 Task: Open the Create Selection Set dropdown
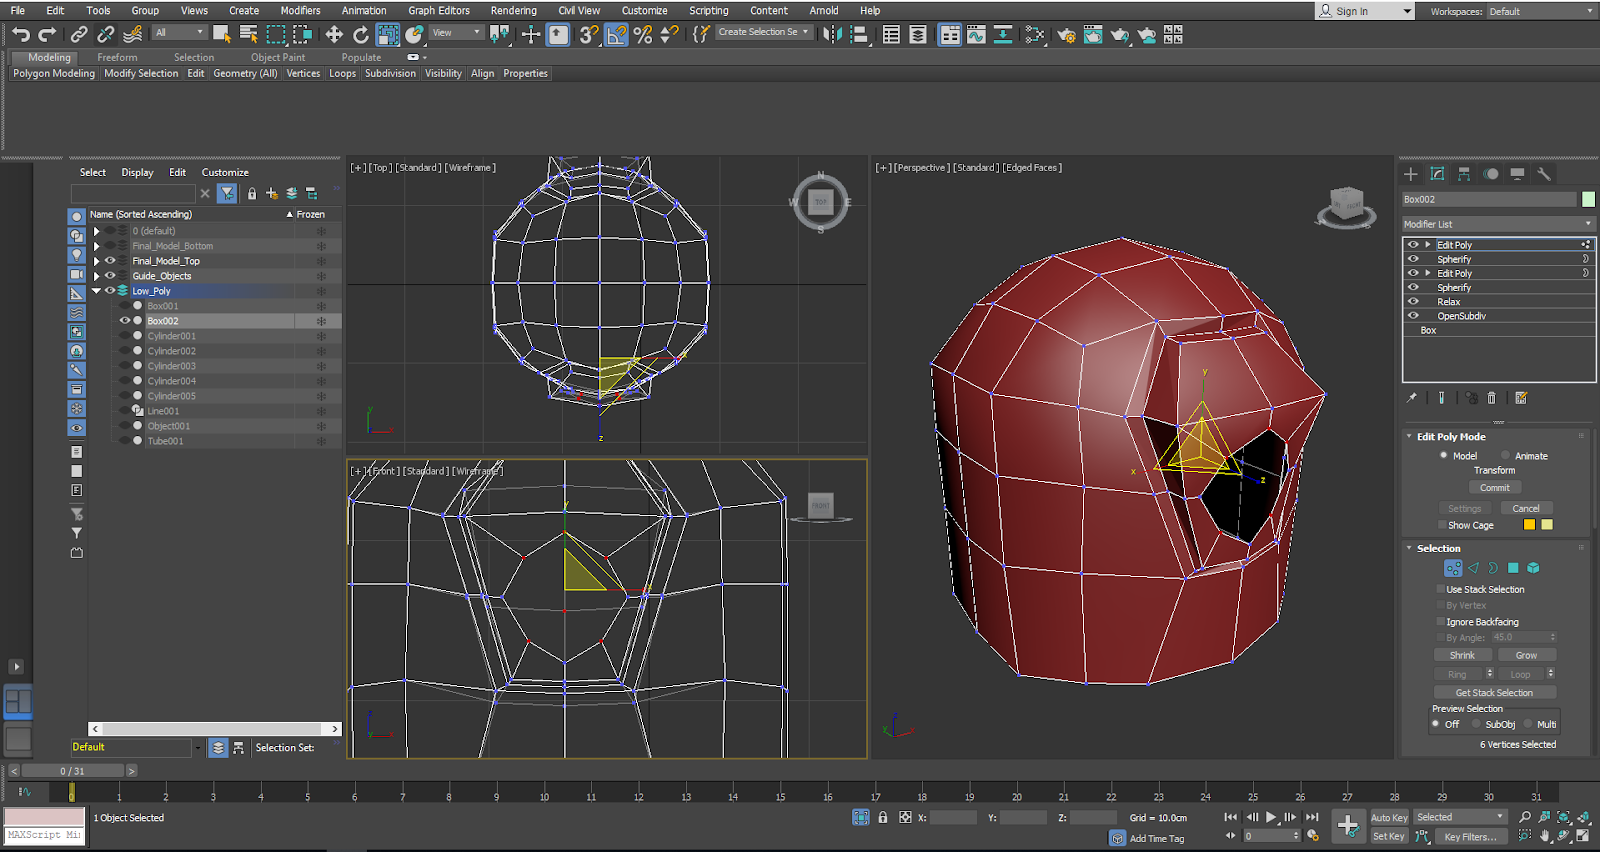click(764, 32)
